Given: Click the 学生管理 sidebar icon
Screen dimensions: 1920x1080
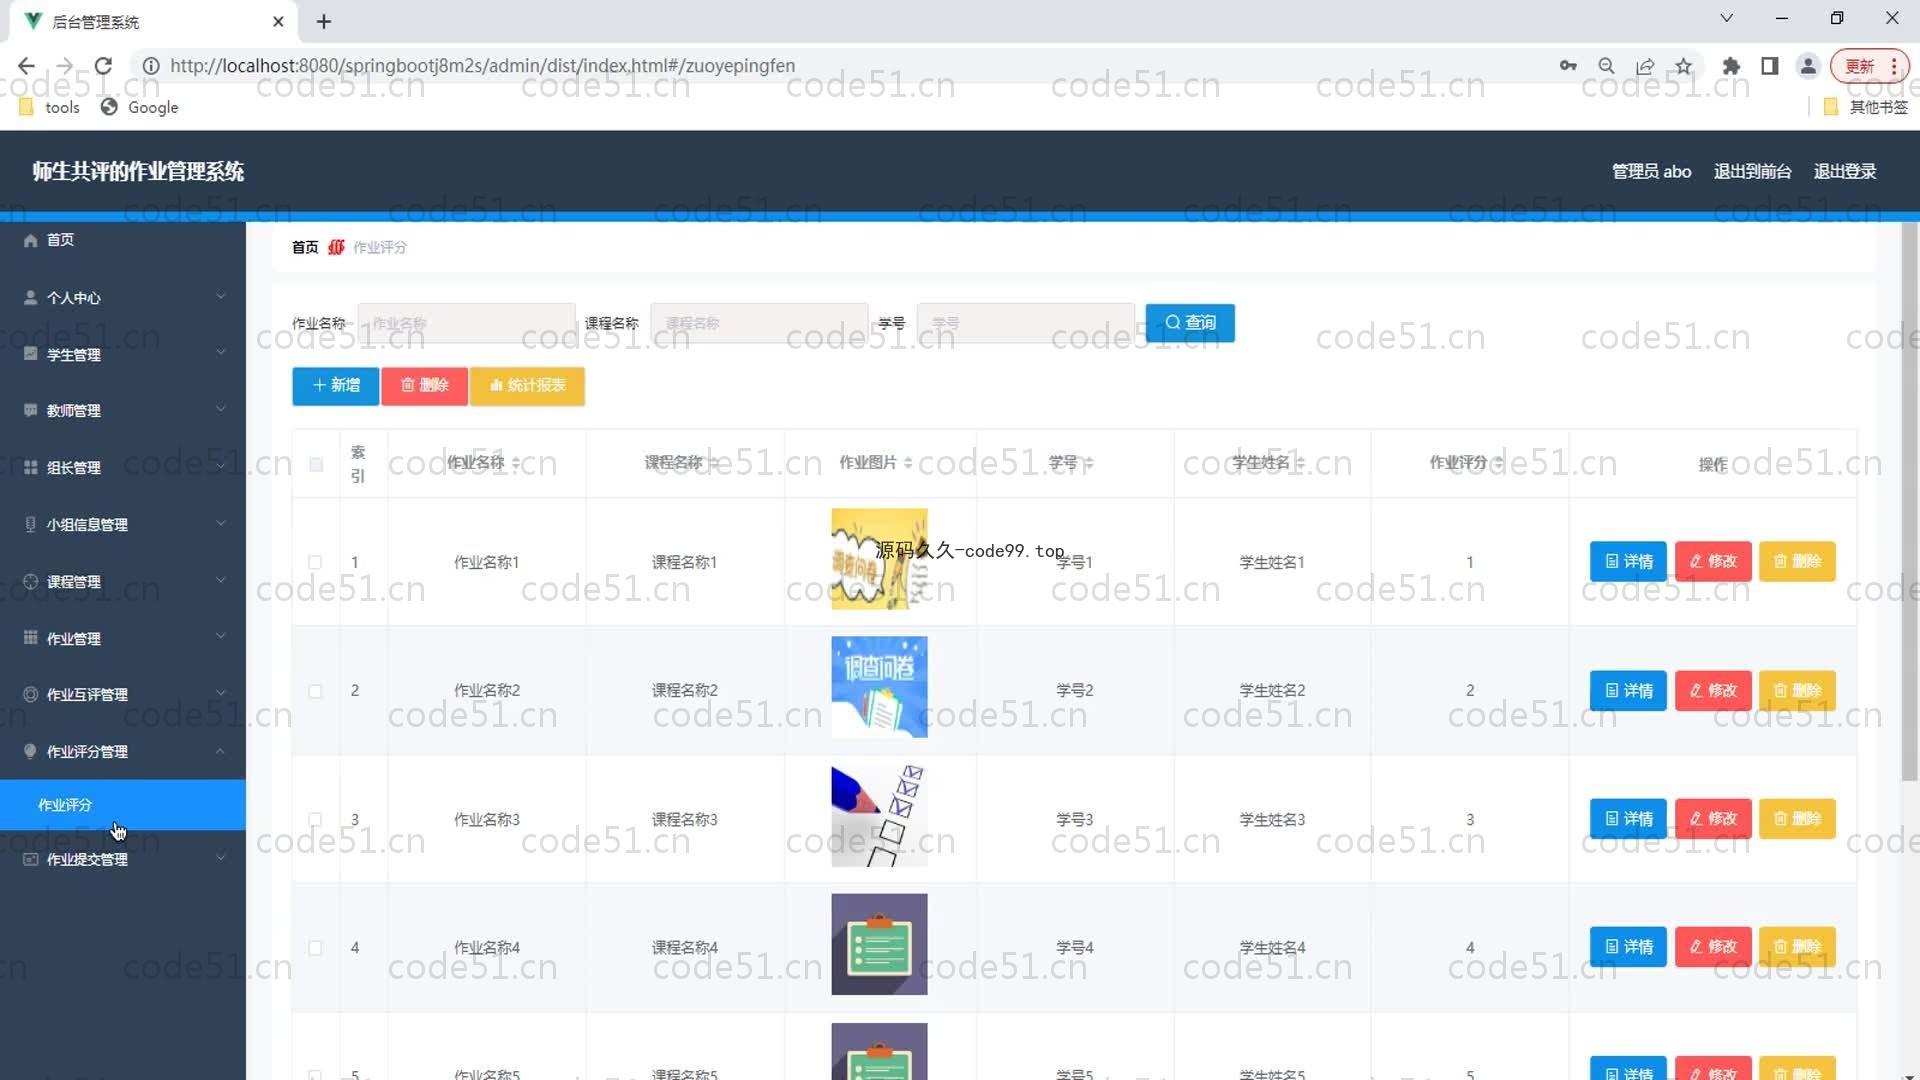Looking at the screenshot, I should pos(30,354).
